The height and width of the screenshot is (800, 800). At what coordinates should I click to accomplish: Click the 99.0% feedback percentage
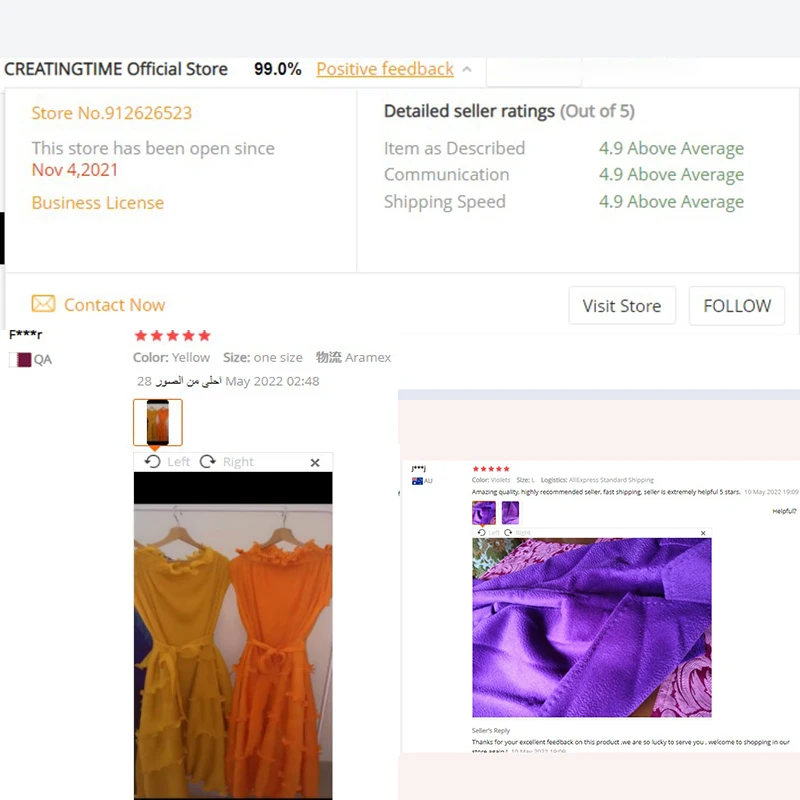click(x=278, y=69)
